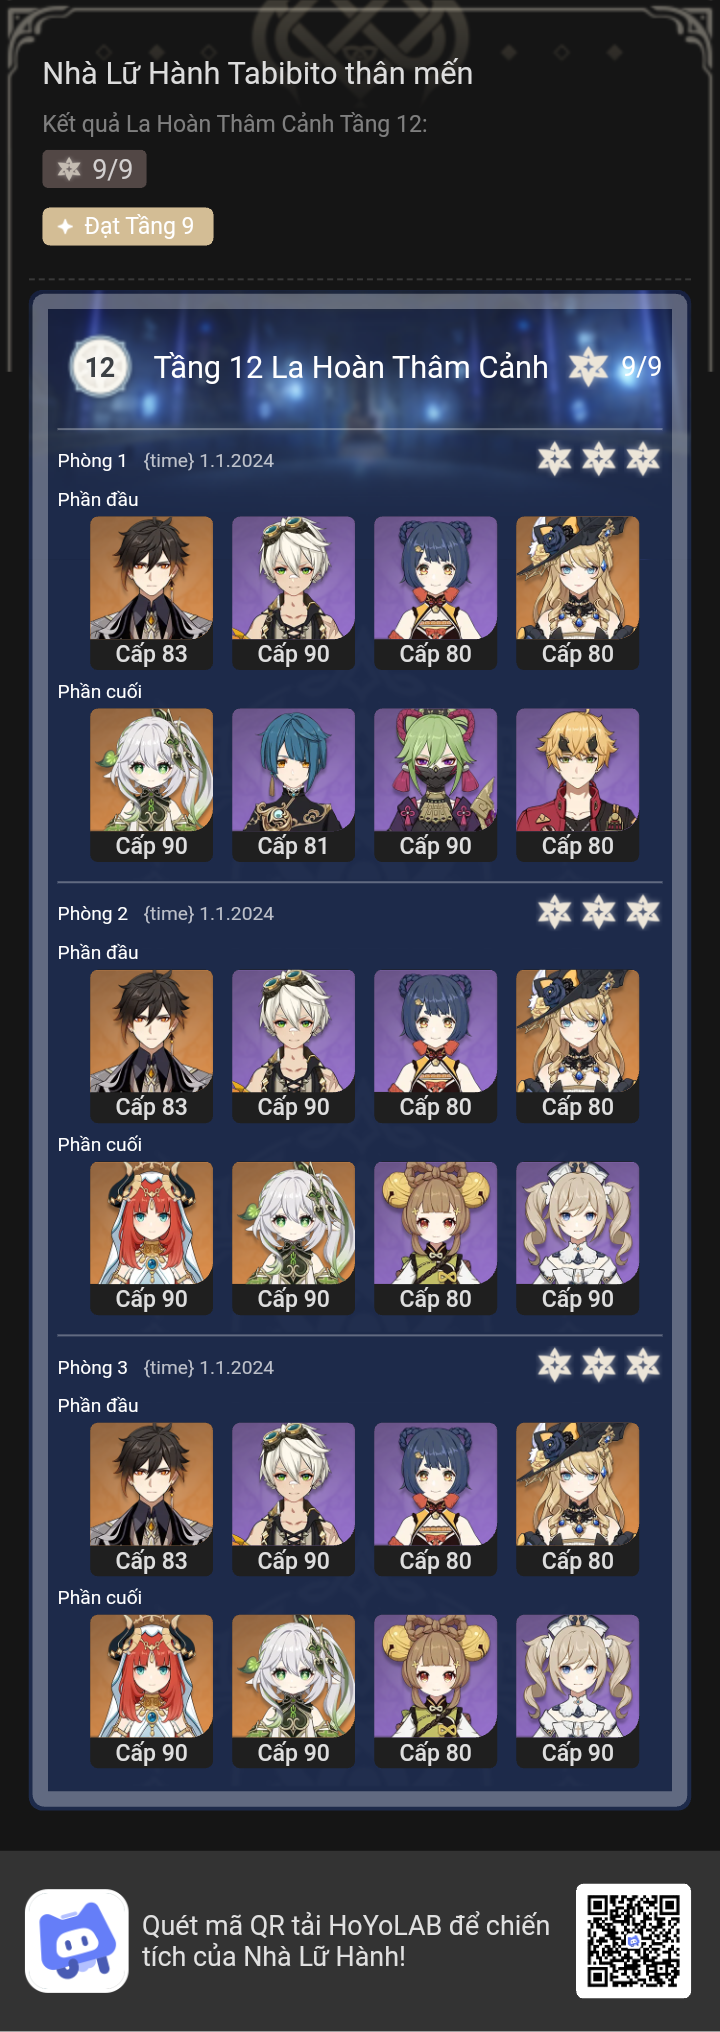Select the bell-haired Cấp 80 character in Phòng 3
Image resolution: width=720 pixels, height=2032 pixels.
point(435,1692)
